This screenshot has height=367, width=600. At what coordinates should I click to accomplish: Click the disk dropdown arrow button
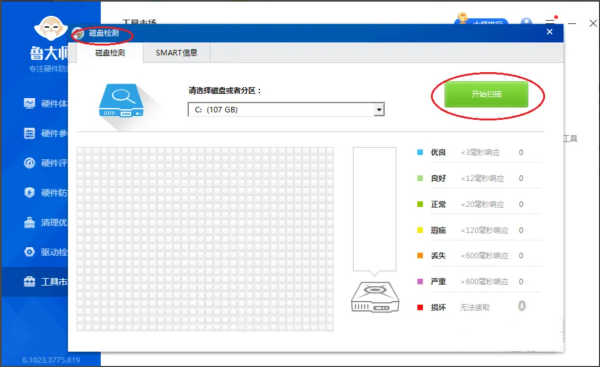[x=379, y=110]
